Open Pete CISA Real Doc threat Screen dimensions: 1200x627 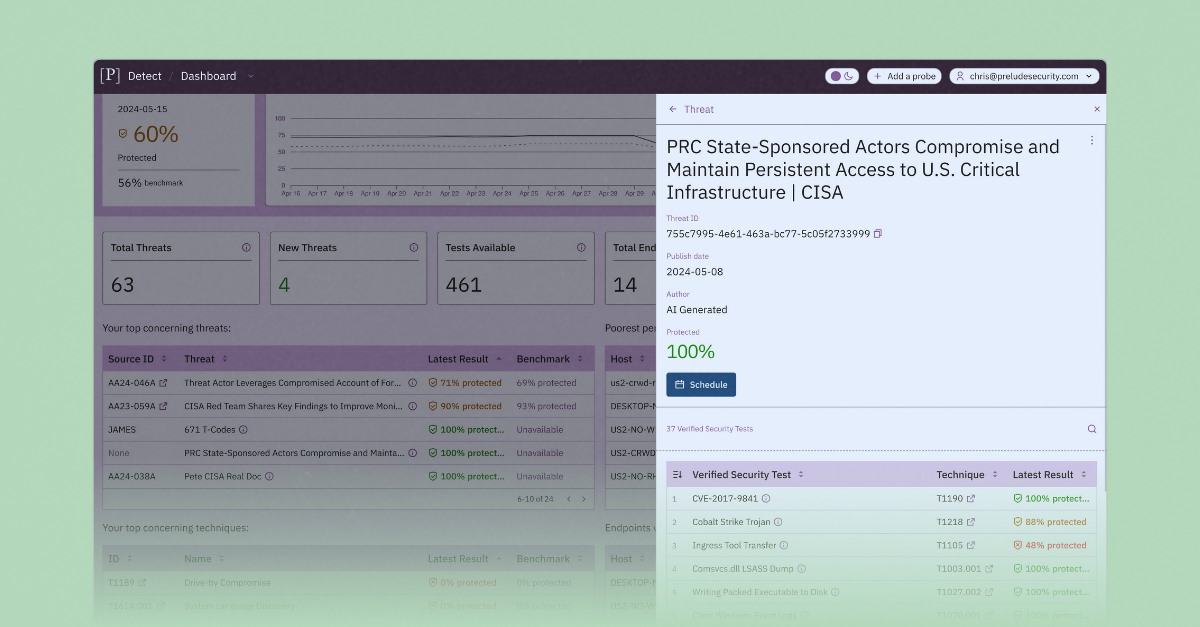tap(223, 477)
